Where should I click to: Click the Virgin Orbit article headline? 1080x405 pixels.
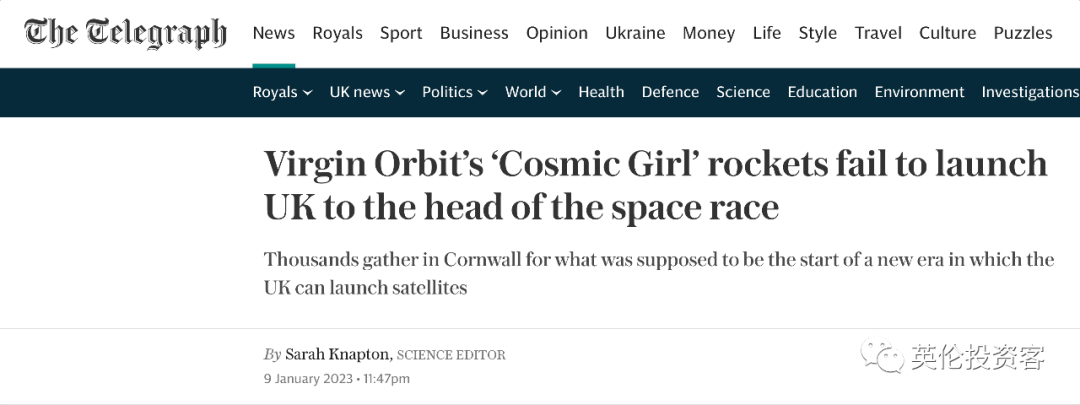pos(656,185)
